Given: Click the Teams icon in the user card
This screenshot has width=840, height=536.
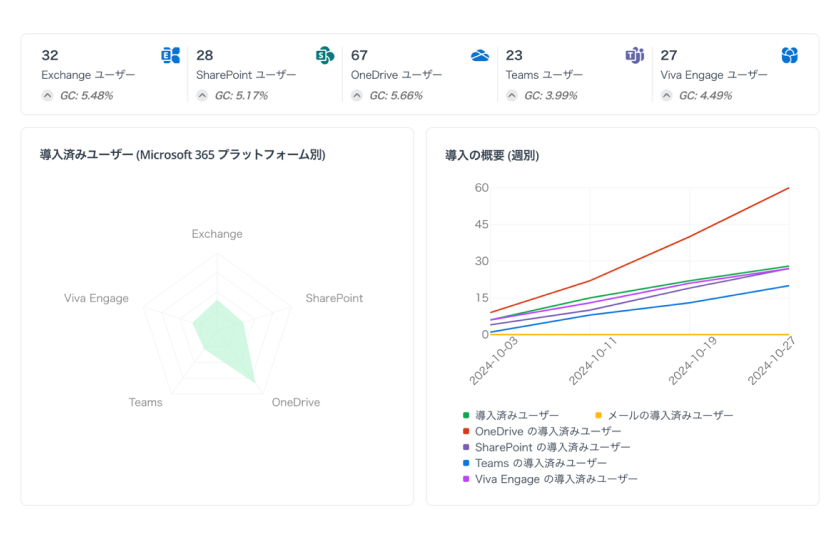Looking at the screenshot, I should click(x=634, y=55).
